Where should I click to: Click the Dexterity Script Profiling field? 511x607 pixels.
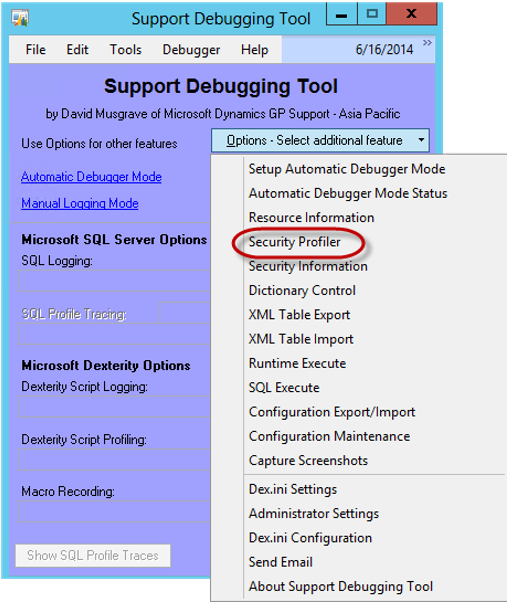114,460
